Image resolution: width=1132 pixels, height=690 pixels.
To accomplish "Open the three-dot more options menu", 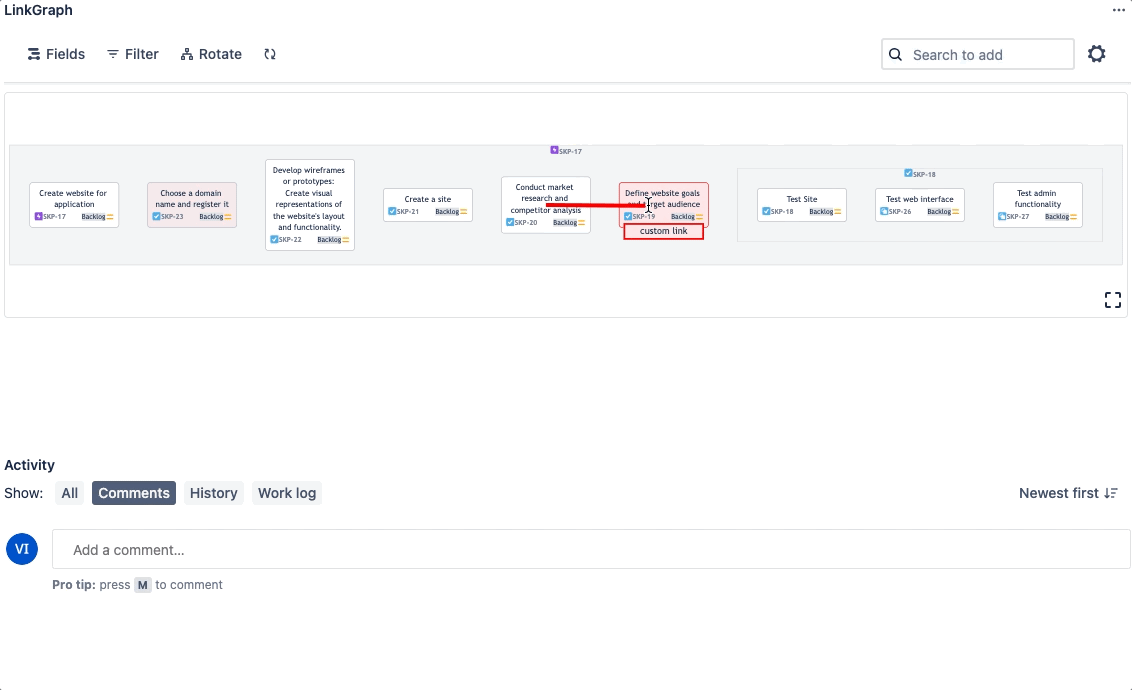I will pos(1119,10).
